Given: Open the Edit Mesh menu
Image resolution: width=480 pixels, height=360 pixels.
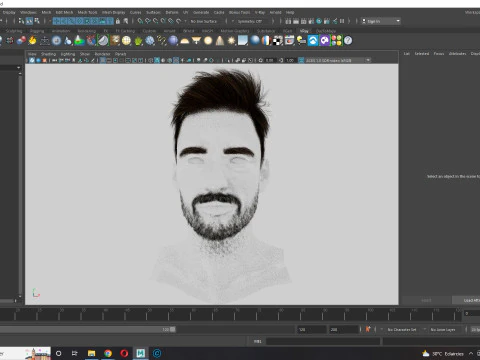Looking at the screenshot, I should tap(64, 12).
